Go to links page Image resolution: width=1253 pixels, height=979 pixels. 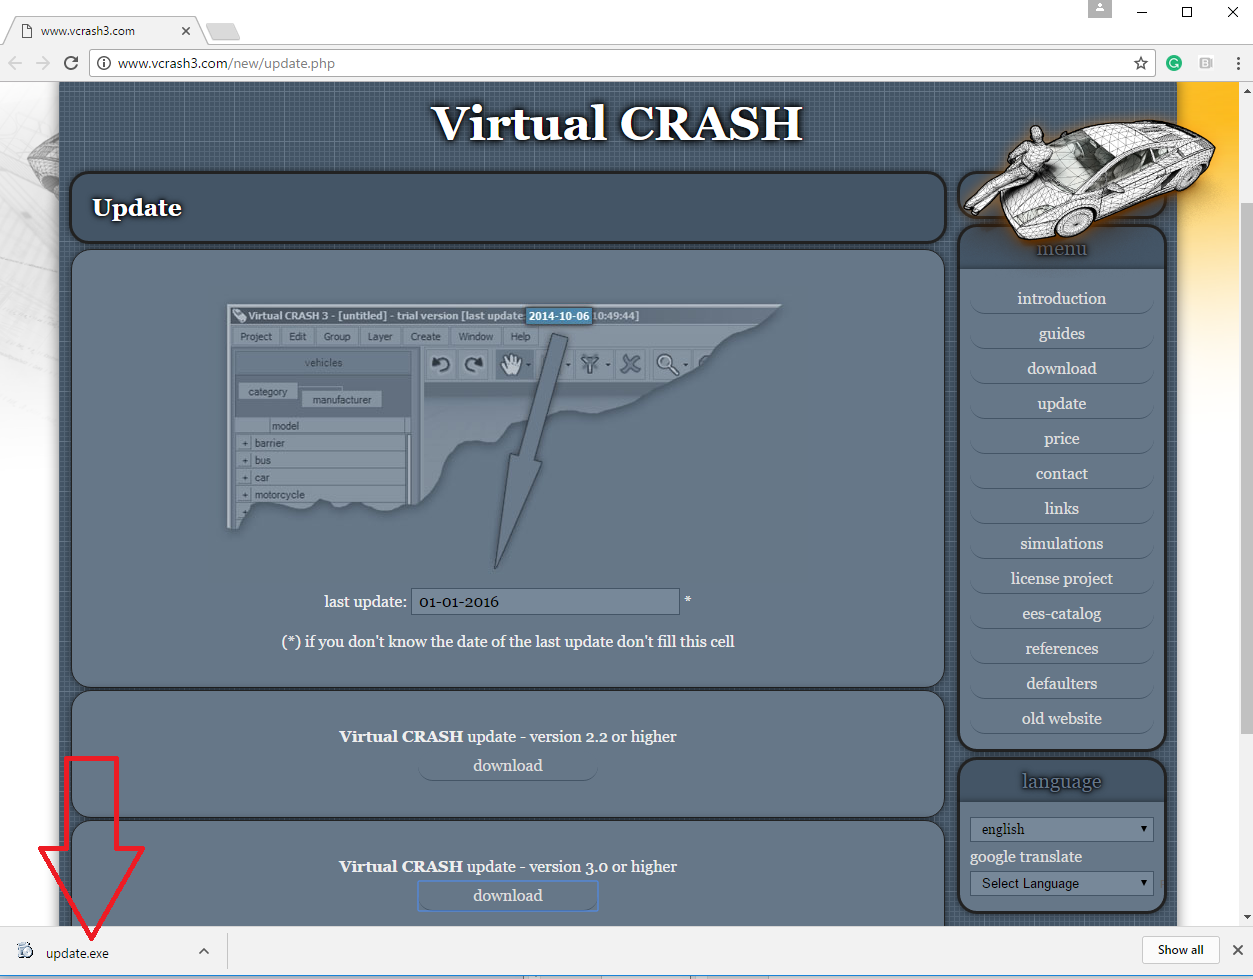tap(1062, 508)
